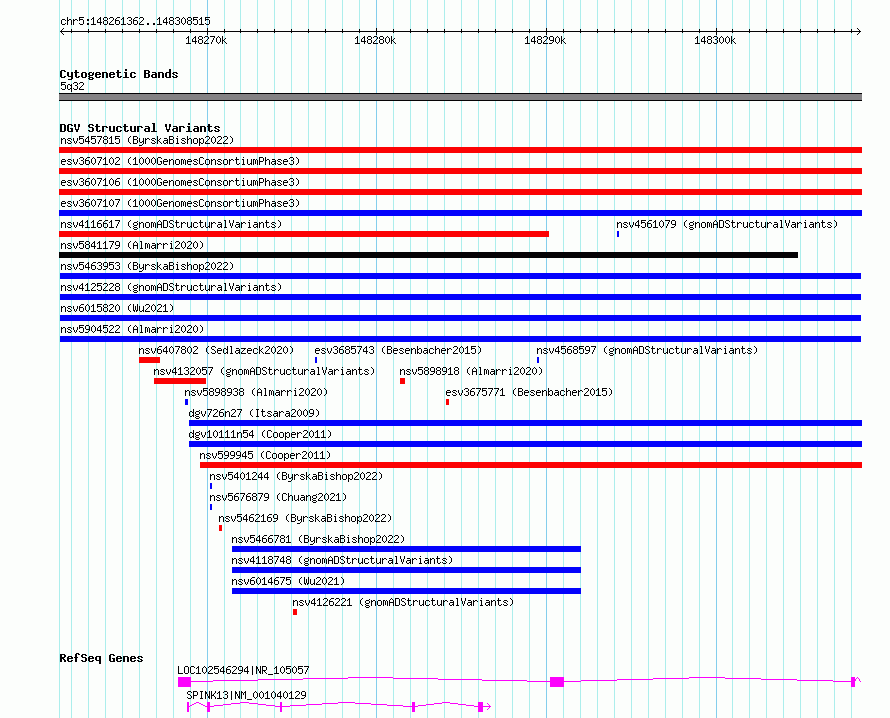This screenshot has height=718, width=890.
Task: Click the esv3607106 variant label
Action: 180,182
